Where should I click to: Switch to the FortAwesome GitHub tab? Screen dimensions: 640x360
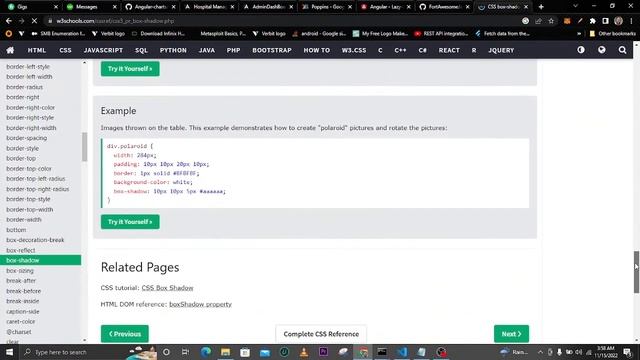click(444, 7)
